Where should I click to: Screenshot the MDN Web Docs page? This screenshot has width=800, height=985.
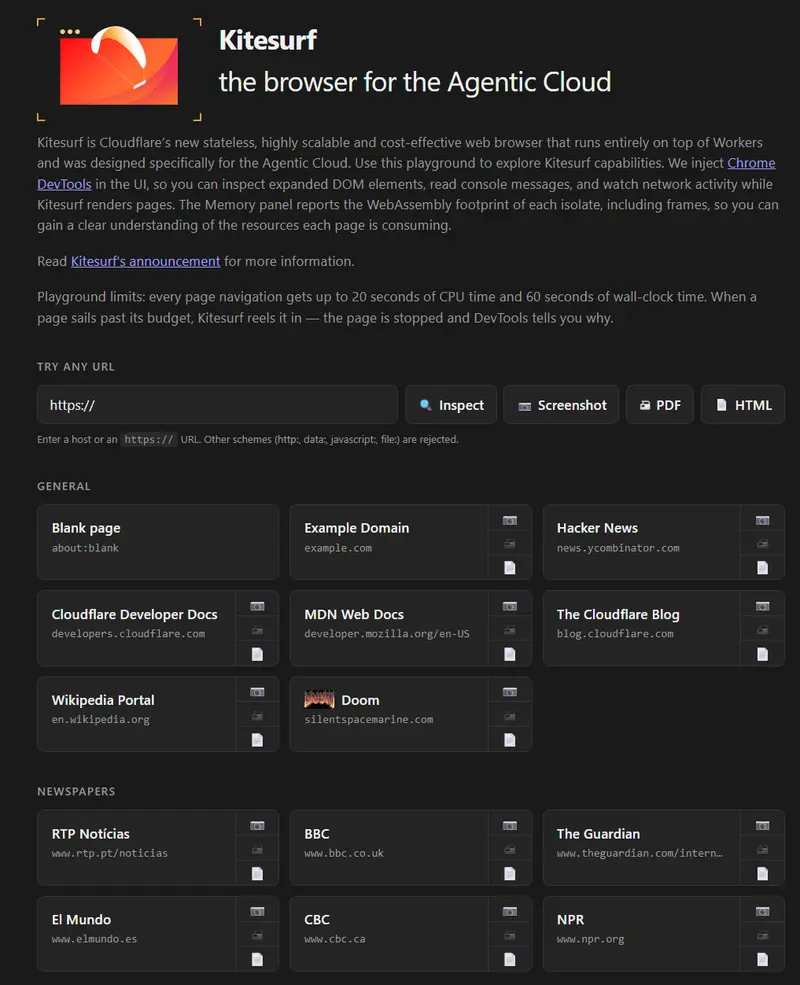coord(510,606)
